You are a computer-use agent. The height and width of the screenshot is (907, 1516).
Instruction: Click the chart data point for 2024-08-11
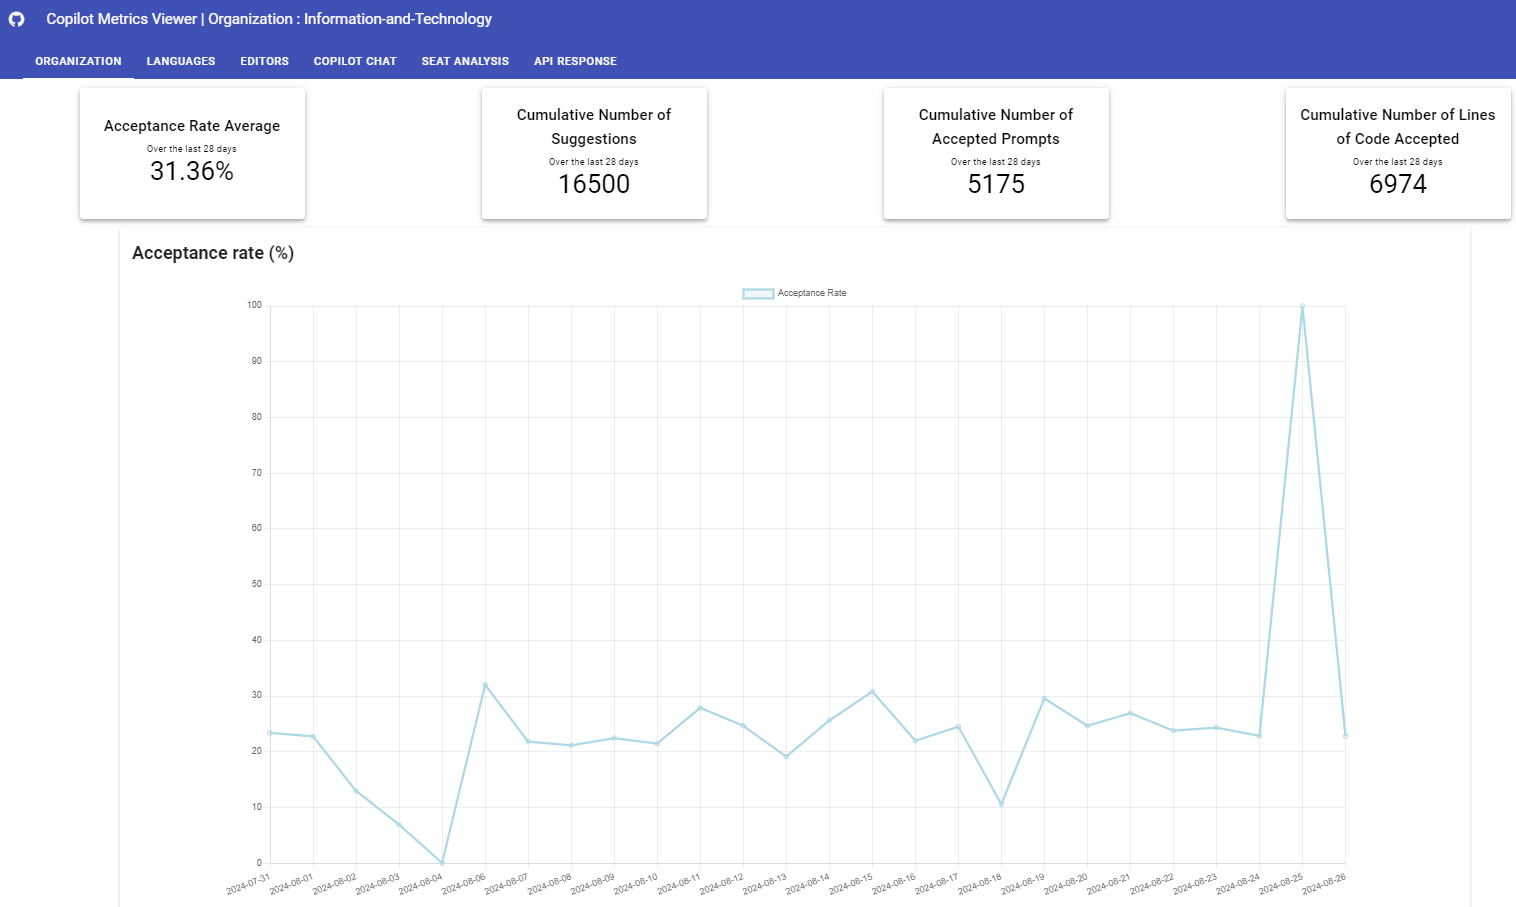pos(700,708)
